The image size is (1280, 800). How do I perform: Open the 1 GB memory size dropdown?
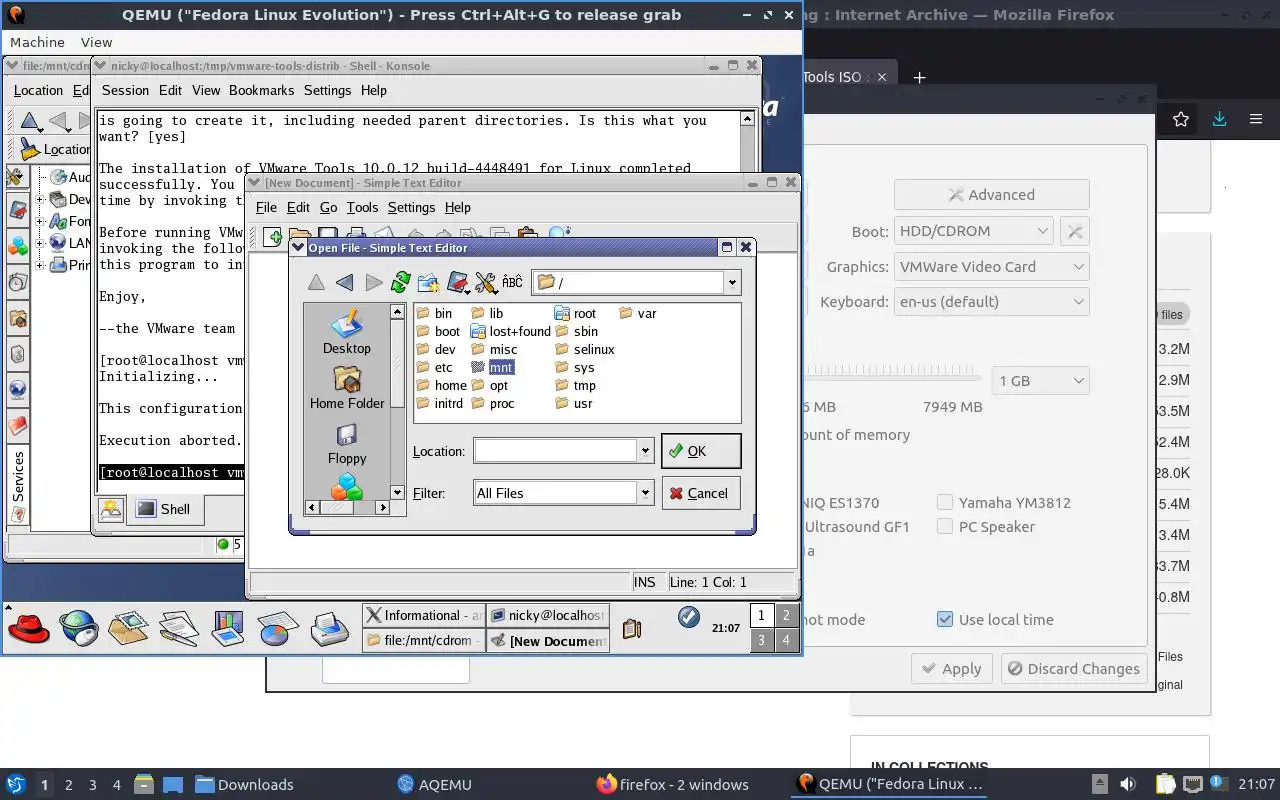[x=1040, y=381]
